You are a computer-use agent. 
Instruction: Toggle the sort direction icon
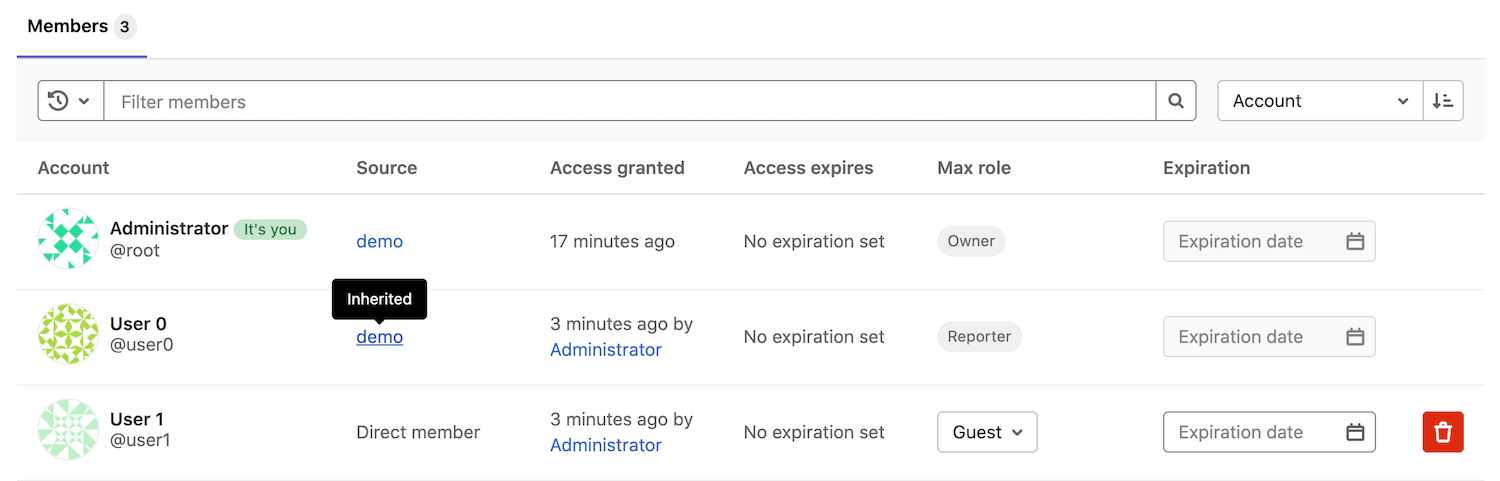(x=1443, y=101)
